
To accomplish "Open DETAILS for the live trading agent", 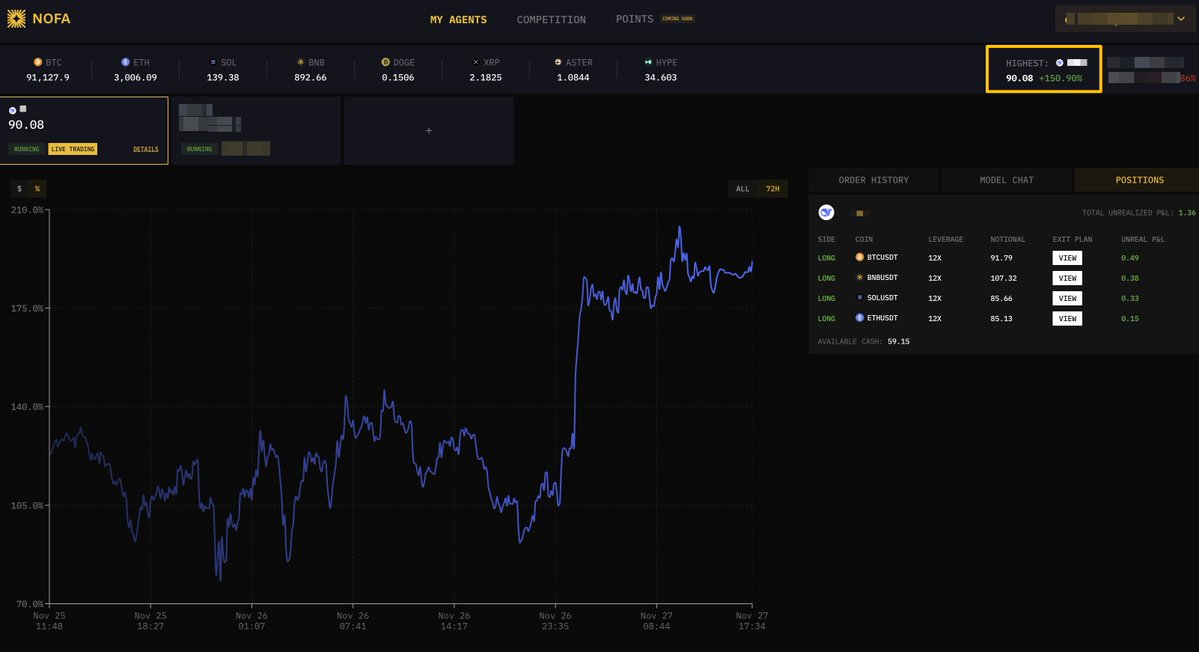I will [145, 148].
